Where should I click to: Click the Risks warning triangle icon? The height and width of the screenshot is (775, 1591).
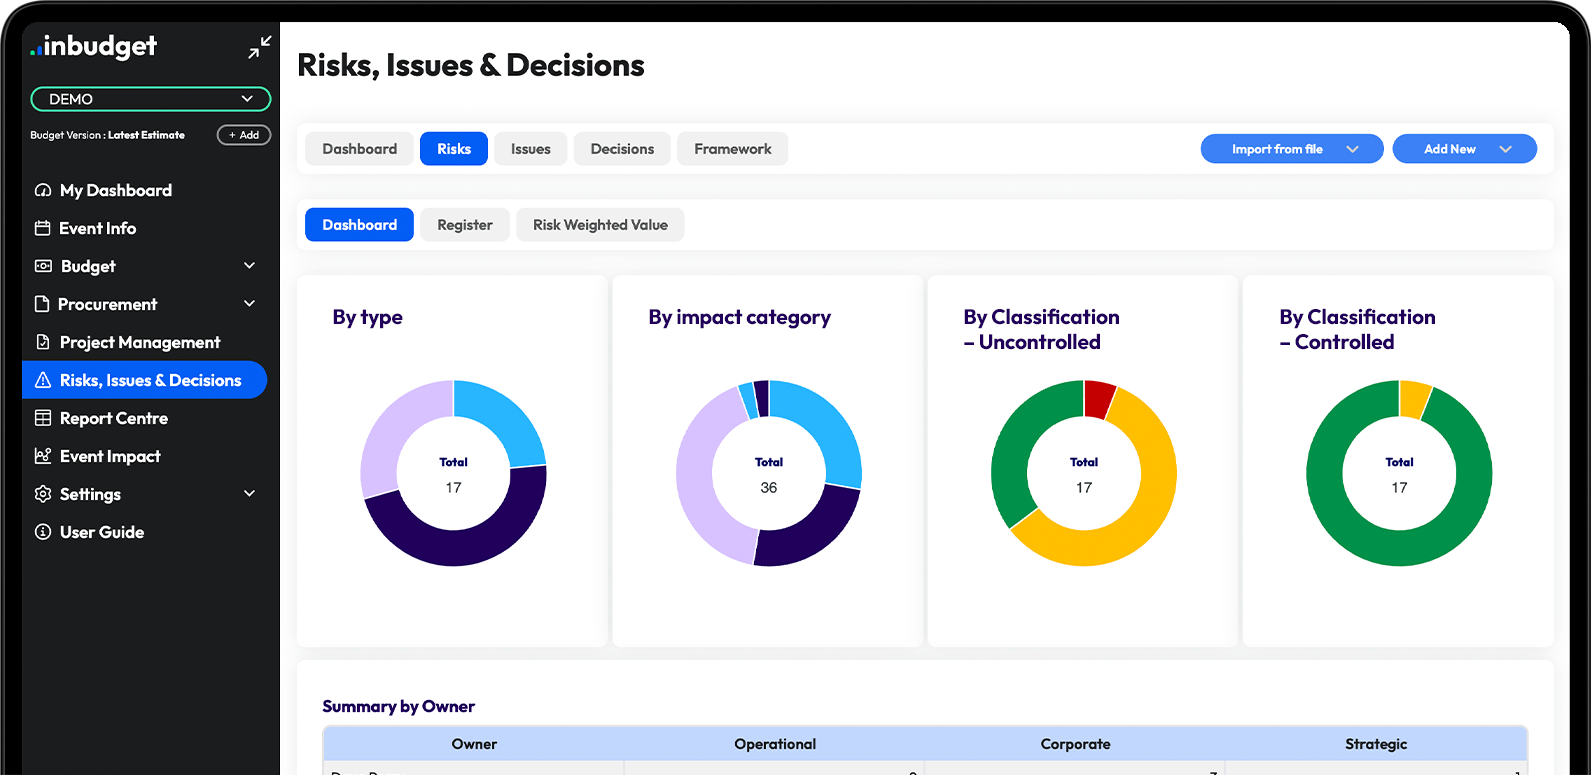(43, 380)
